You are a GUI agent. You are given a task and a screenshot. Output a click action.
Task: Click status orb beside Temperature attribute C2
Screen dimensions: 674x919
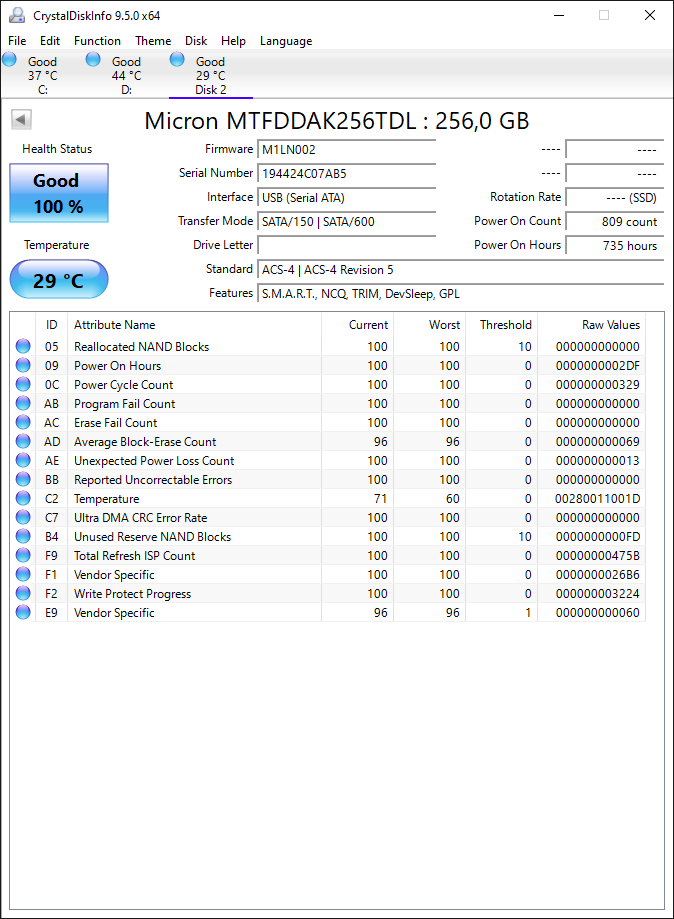[x=23, y=498]
